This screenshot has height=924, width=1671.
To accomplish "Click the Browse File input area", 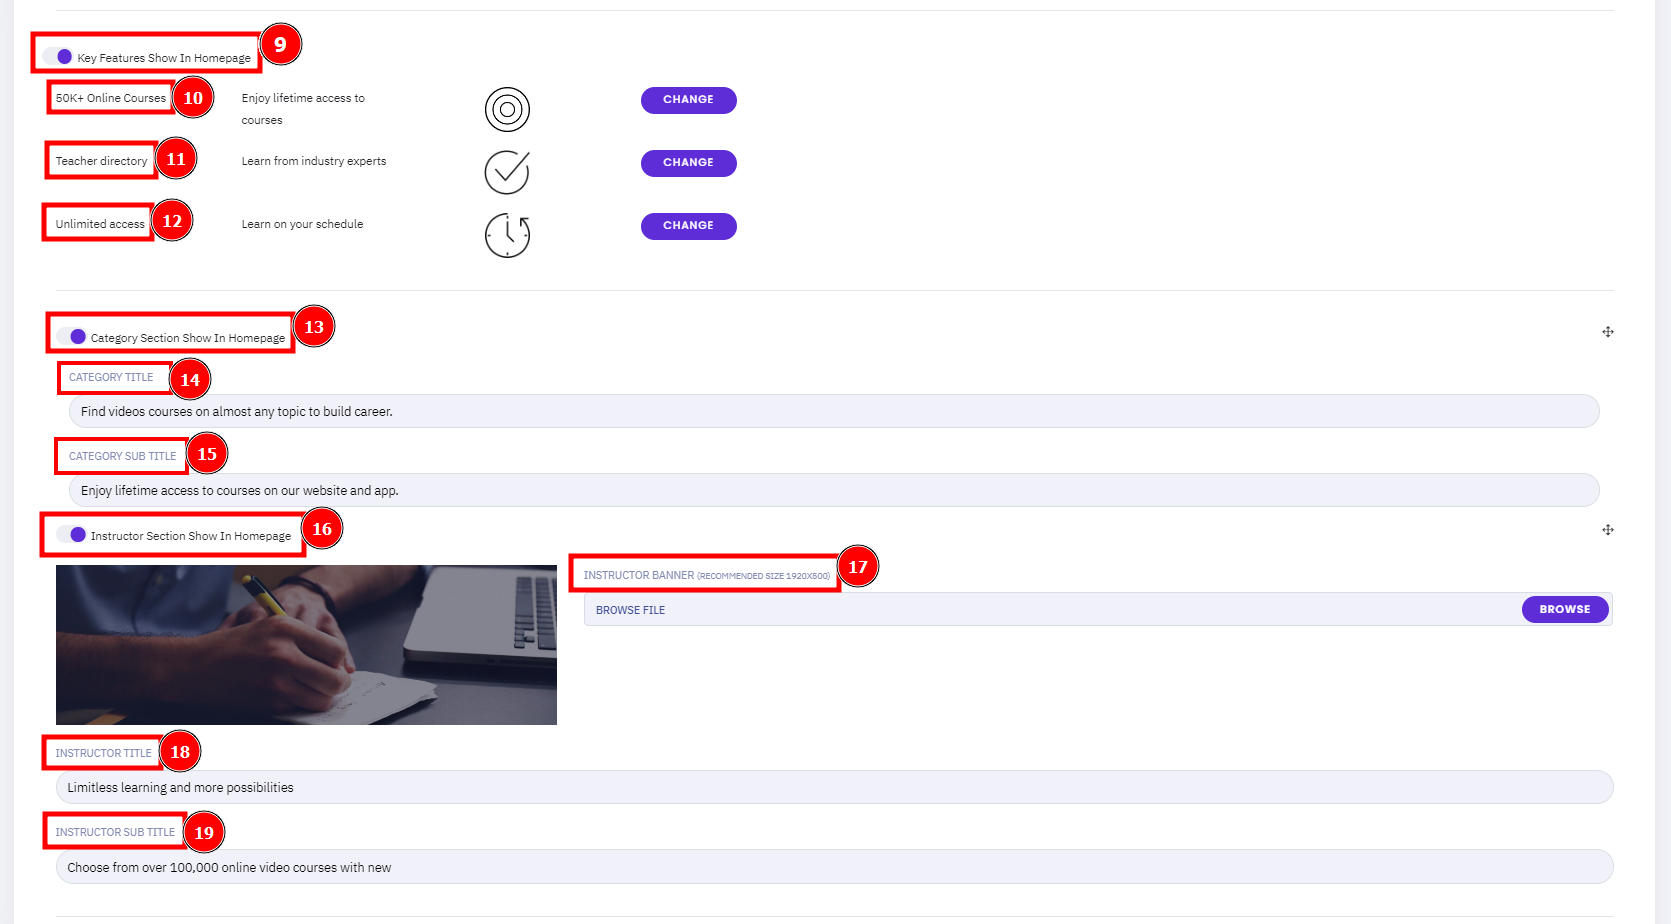I will 1052,609.
